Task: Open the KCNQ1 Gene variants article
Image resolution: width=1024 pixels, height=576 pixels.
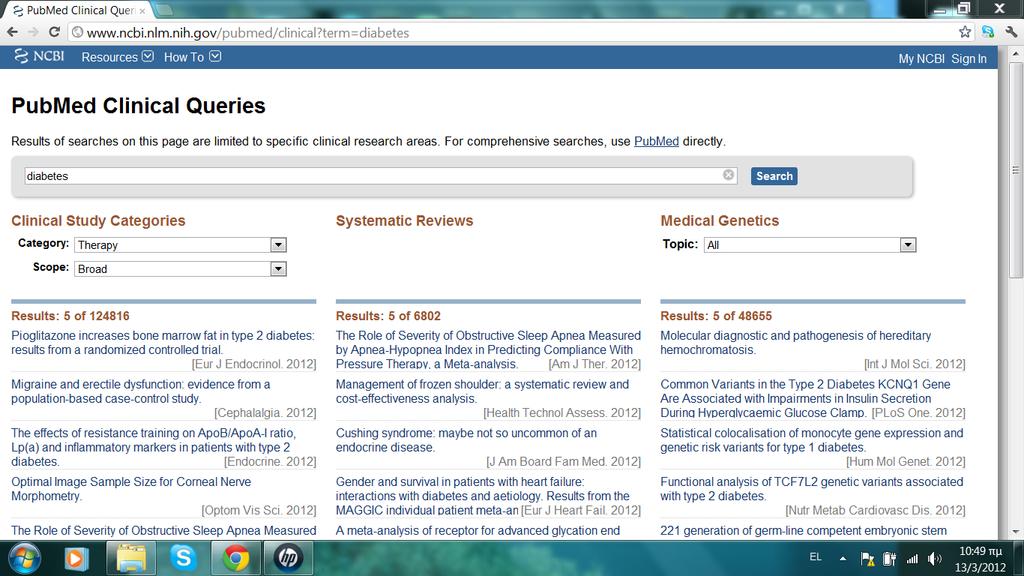Action: click(x=805, y=398)
